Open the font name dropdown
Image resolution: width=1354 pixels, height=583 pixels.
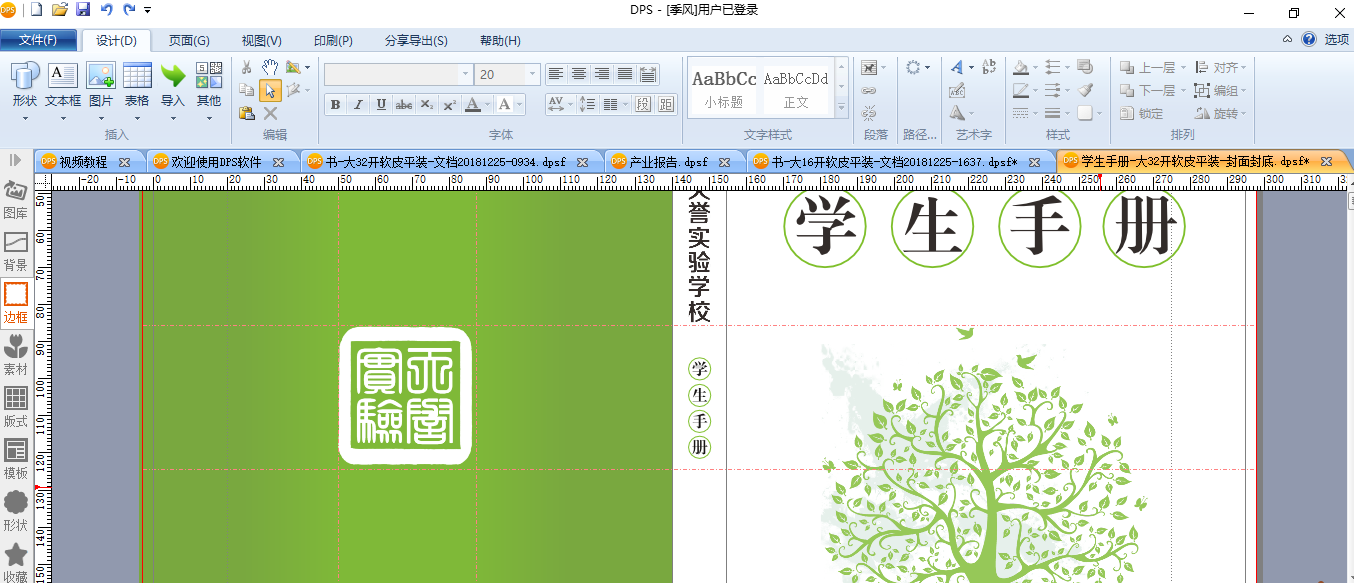[x=465, y=74]
